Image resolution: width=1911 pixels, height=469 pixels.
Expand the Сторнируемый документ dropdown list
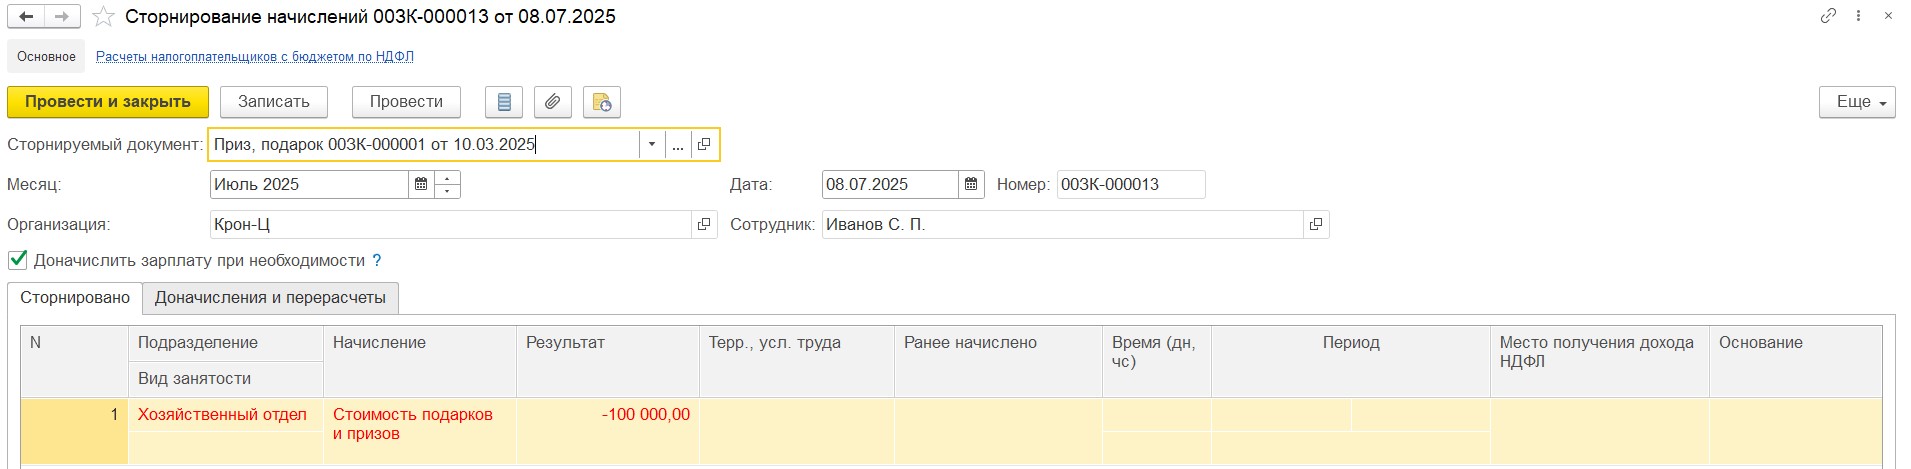[652, 144]
